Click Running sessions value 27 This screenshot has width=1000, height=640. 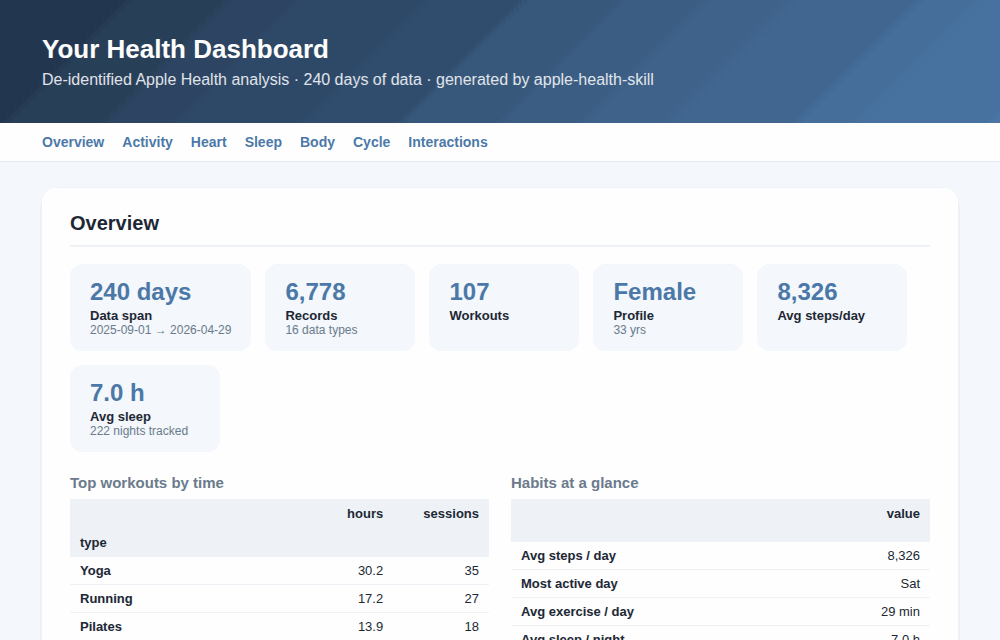(x=471, y=599)
